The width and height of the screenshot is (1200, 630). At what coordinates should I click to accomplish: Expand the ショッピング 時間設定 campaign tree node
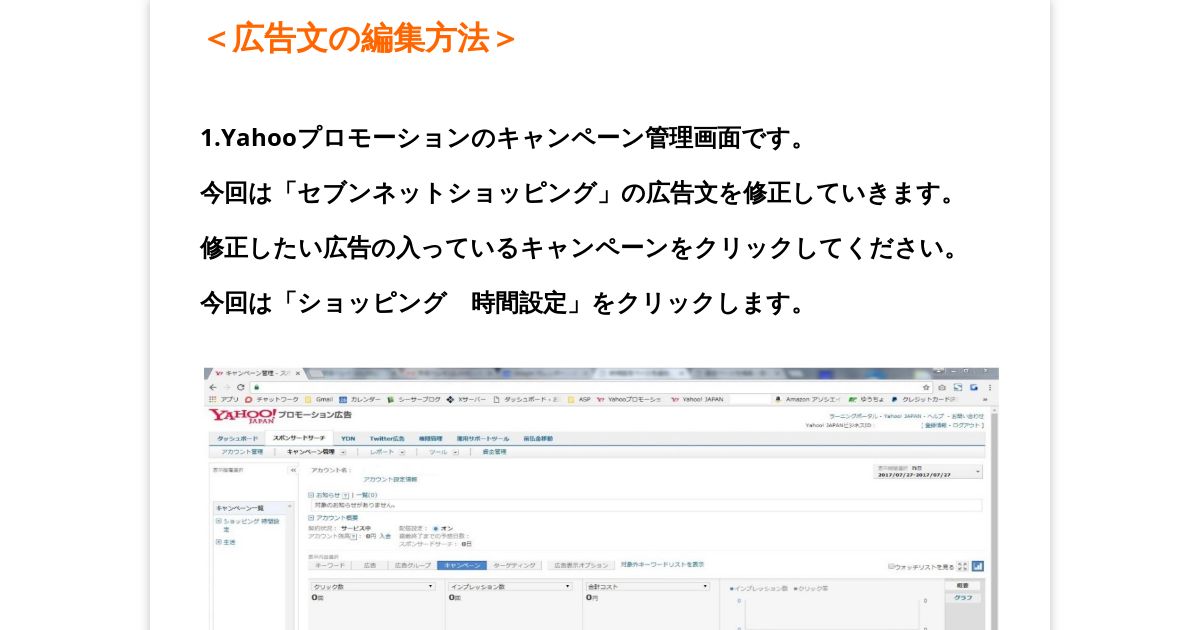tap(218, 521)
